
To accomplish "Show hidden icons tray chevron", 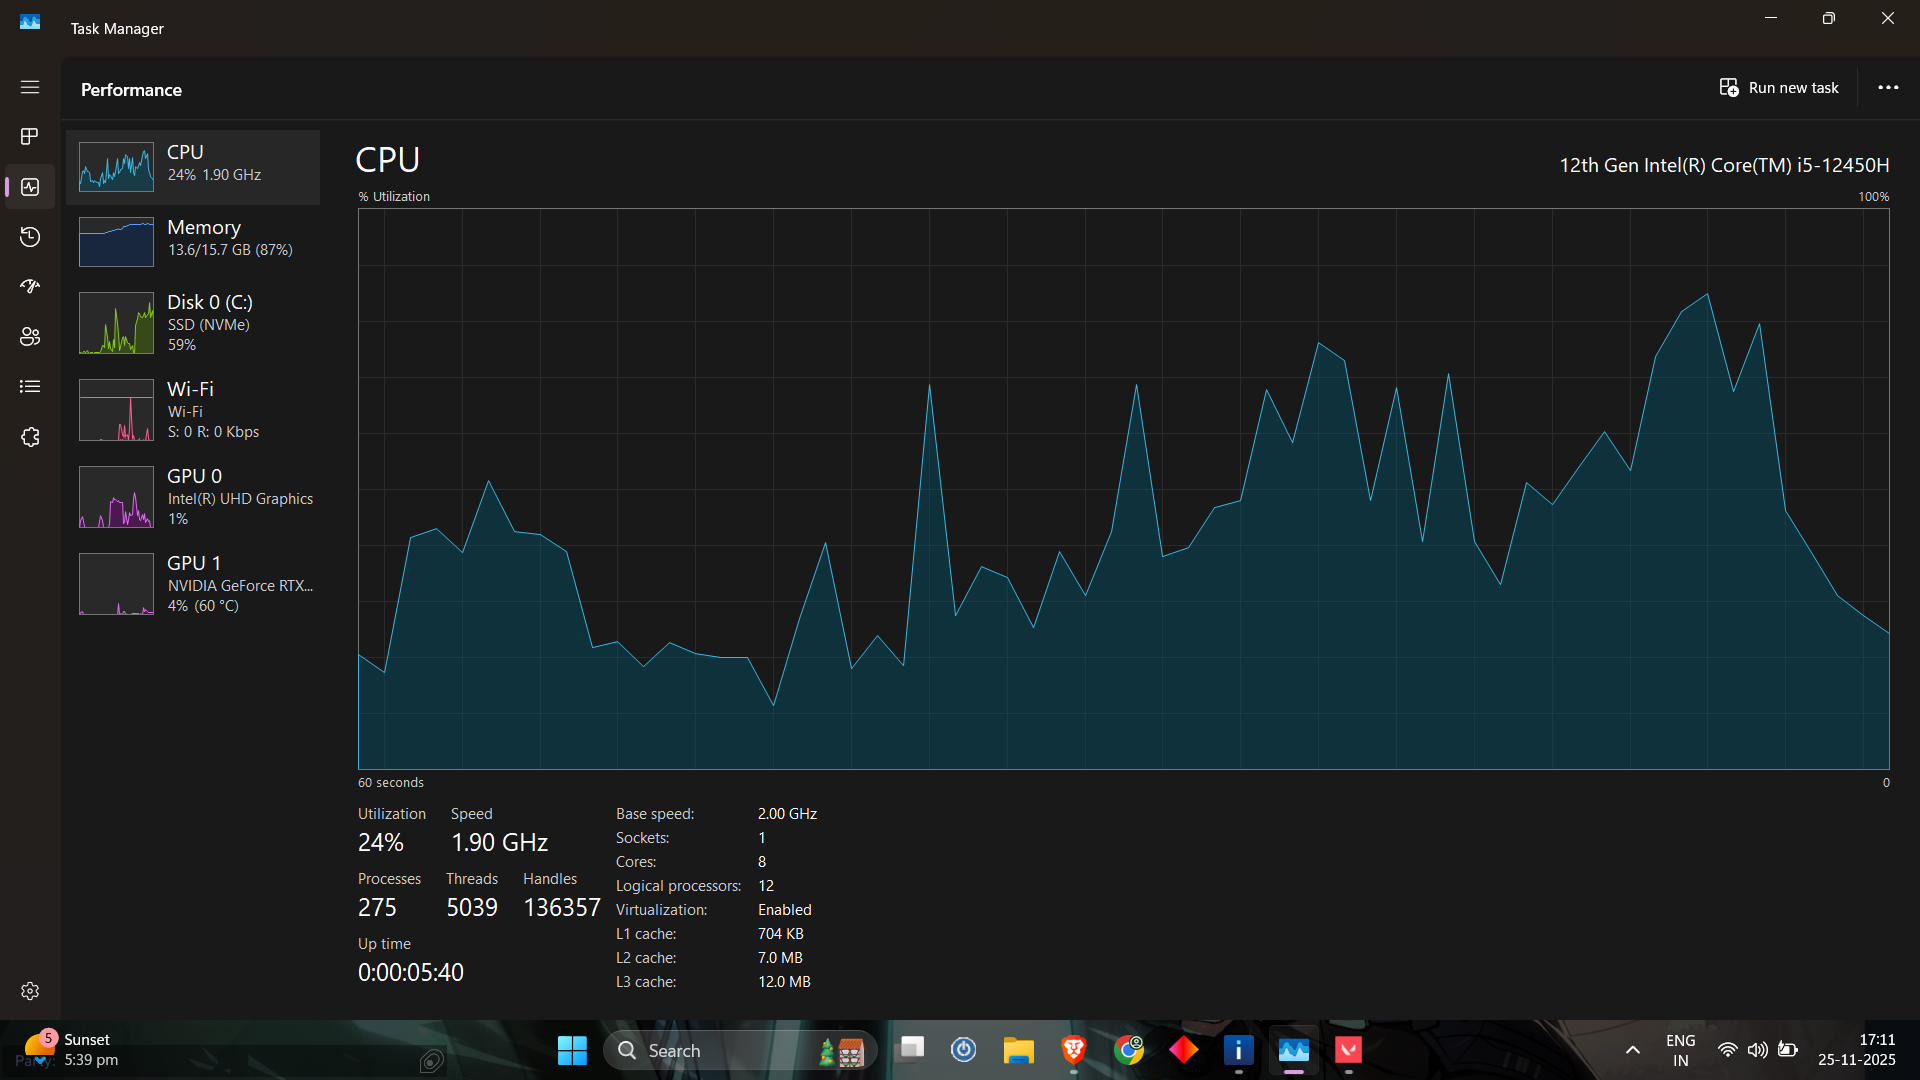I will point(1632,1050).
